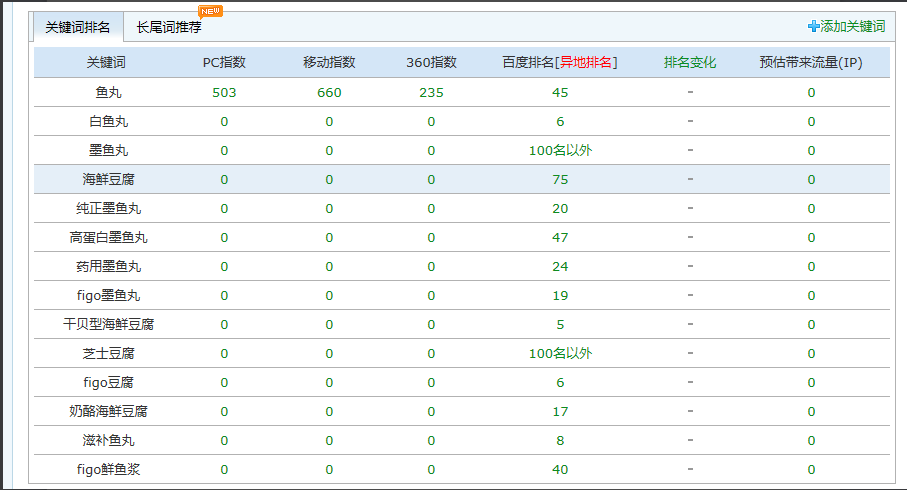Click the PC指数 value 503

[x=224, y=92]
